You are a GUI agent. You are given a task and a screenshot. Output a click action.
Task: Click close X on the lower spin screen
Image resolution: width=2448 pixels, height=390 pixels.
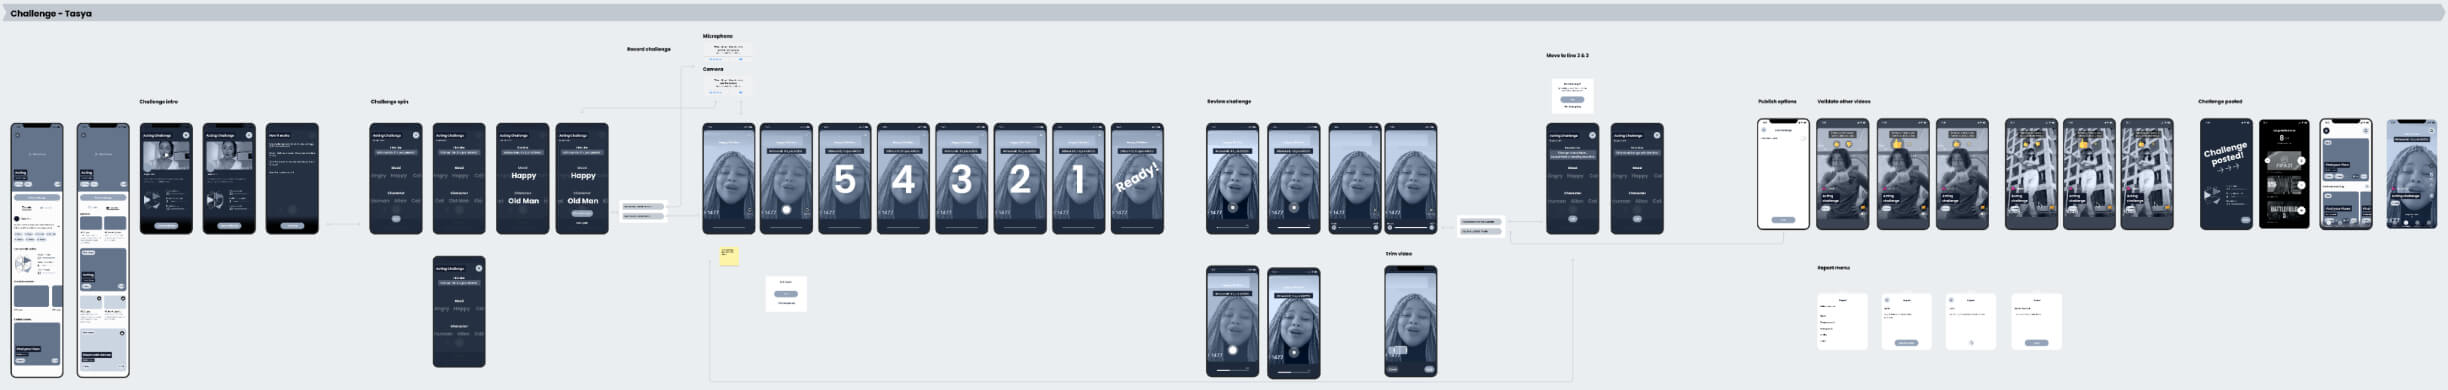(479, 268)
